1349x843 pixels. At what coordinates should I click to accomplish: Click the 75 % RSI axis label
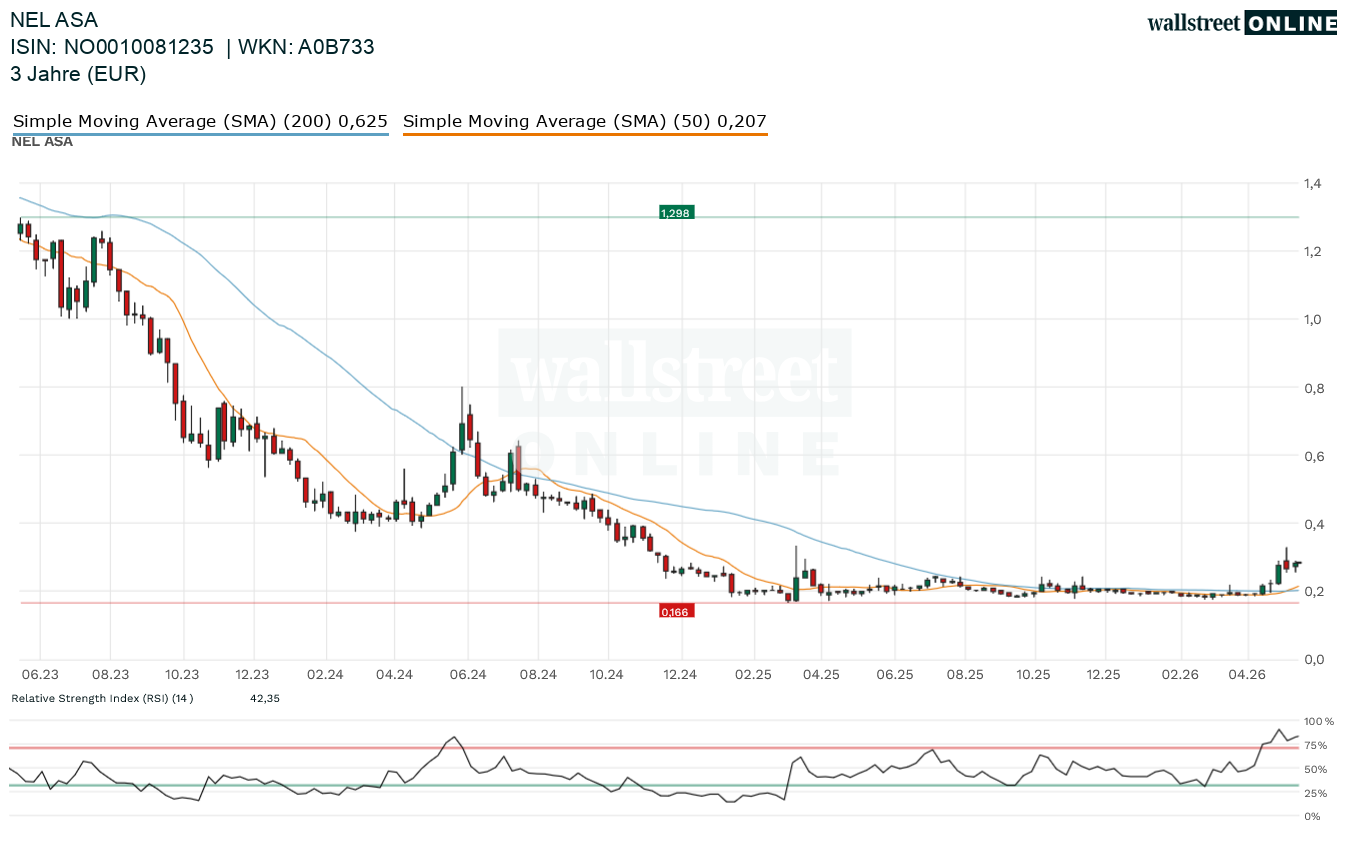click(1316, 746)
